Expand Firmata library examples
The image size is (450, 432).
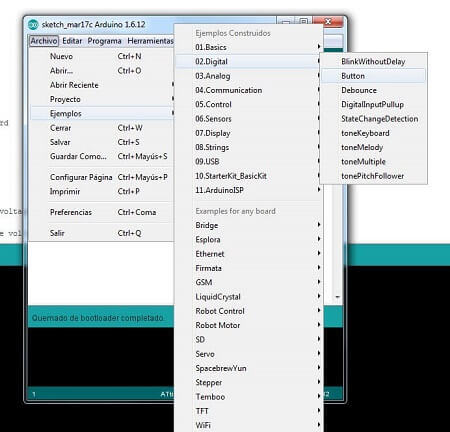click(249, 268)
